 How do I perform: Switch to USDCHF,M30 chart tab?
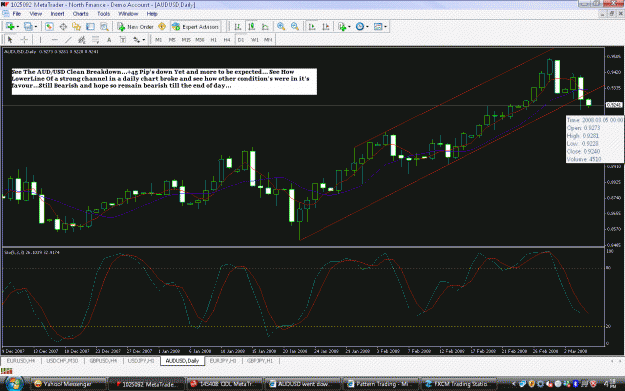point(62,361)
